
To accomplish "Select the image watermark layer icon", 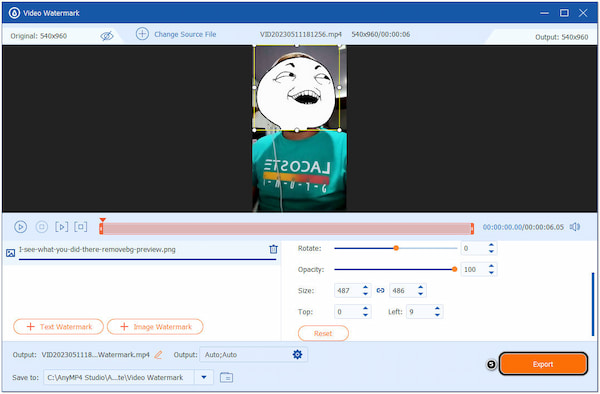I will [x=10, y=253].
